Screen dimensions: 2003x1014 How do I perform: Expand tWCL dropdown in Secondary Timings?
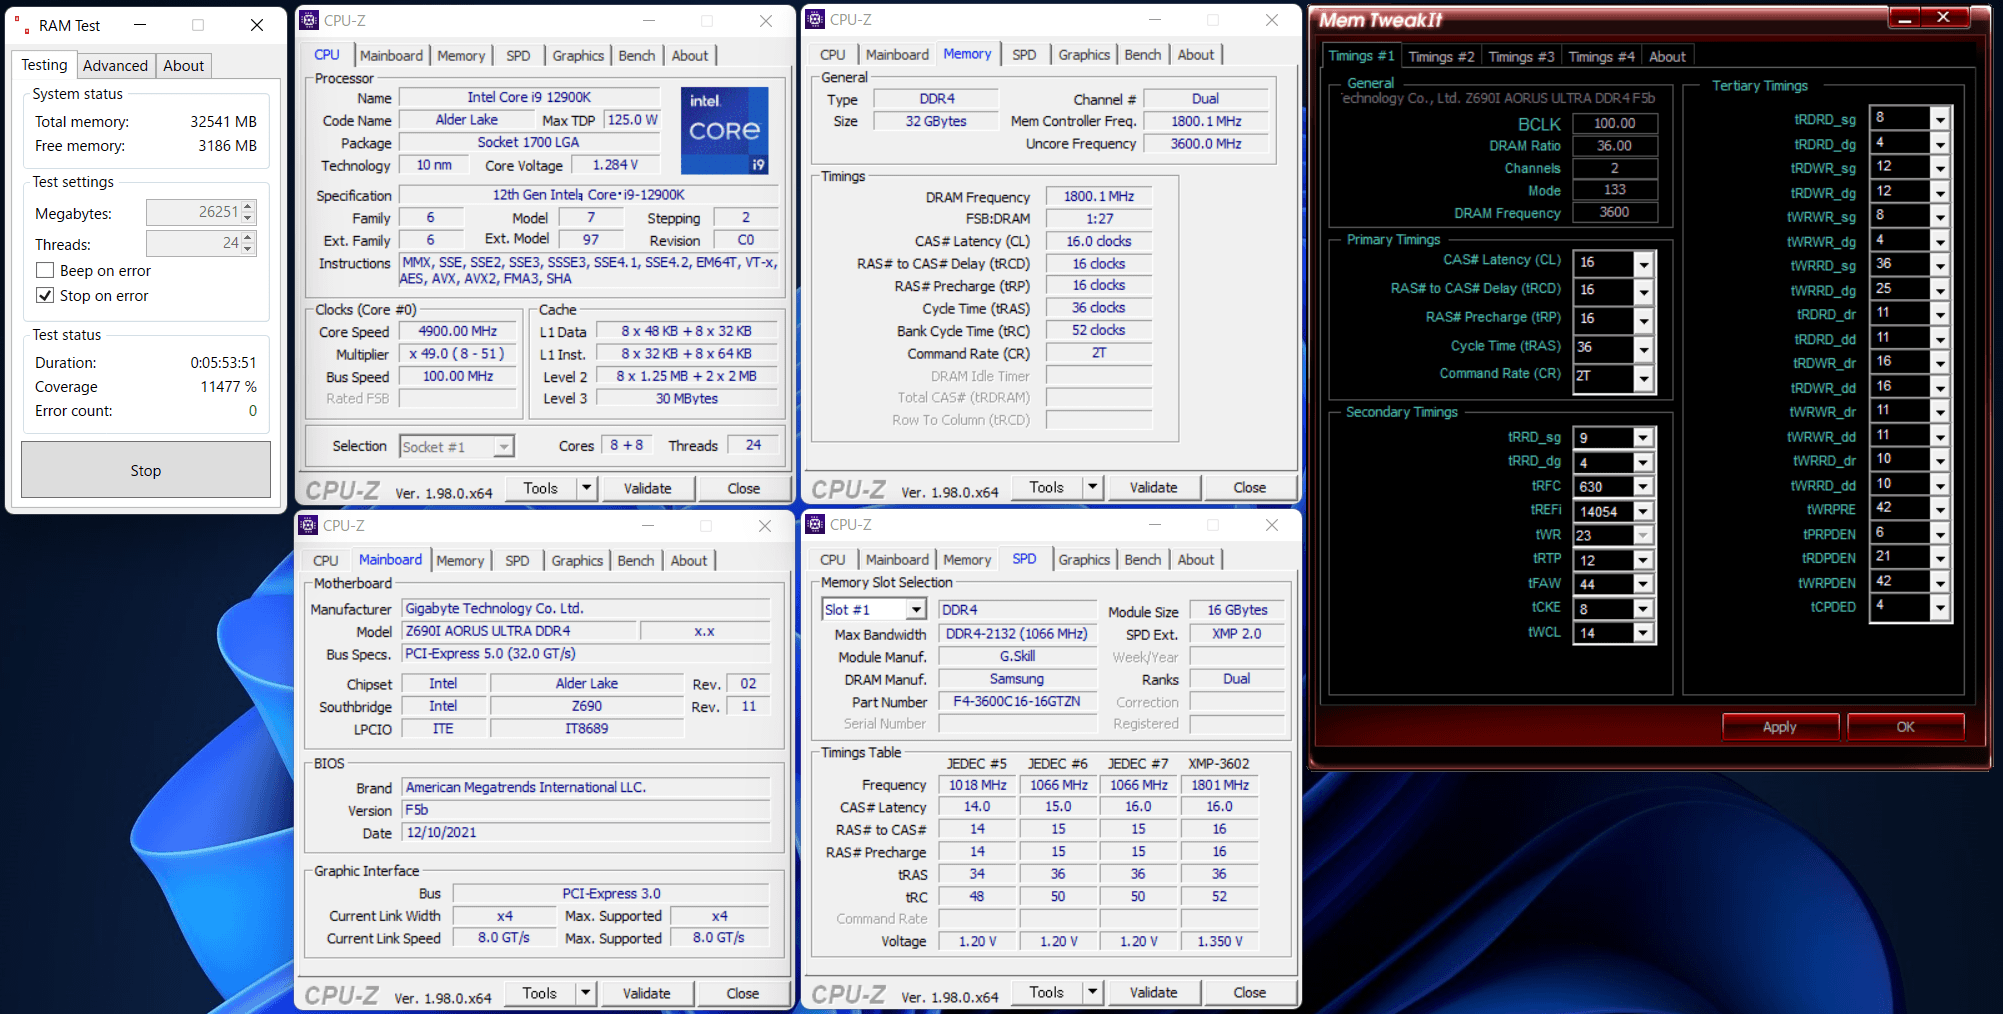coord(1643,633)
